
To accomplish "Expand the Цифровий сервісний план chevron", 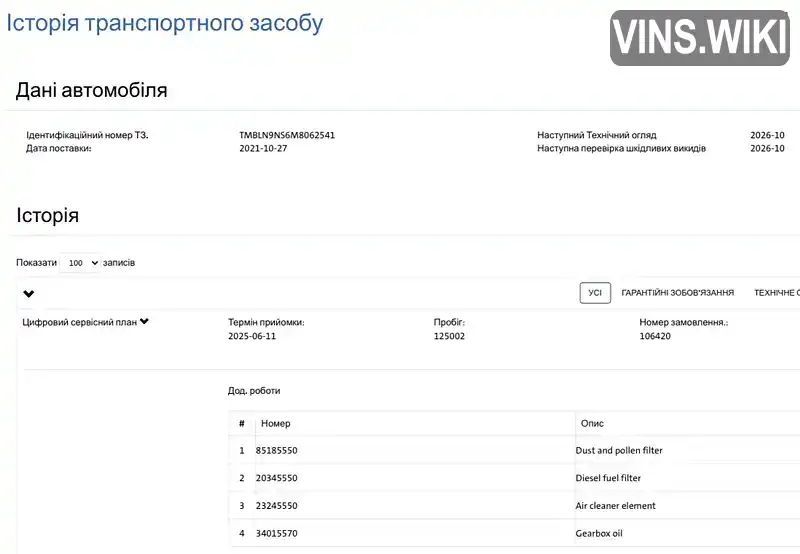I will click(x=145, y=322).
